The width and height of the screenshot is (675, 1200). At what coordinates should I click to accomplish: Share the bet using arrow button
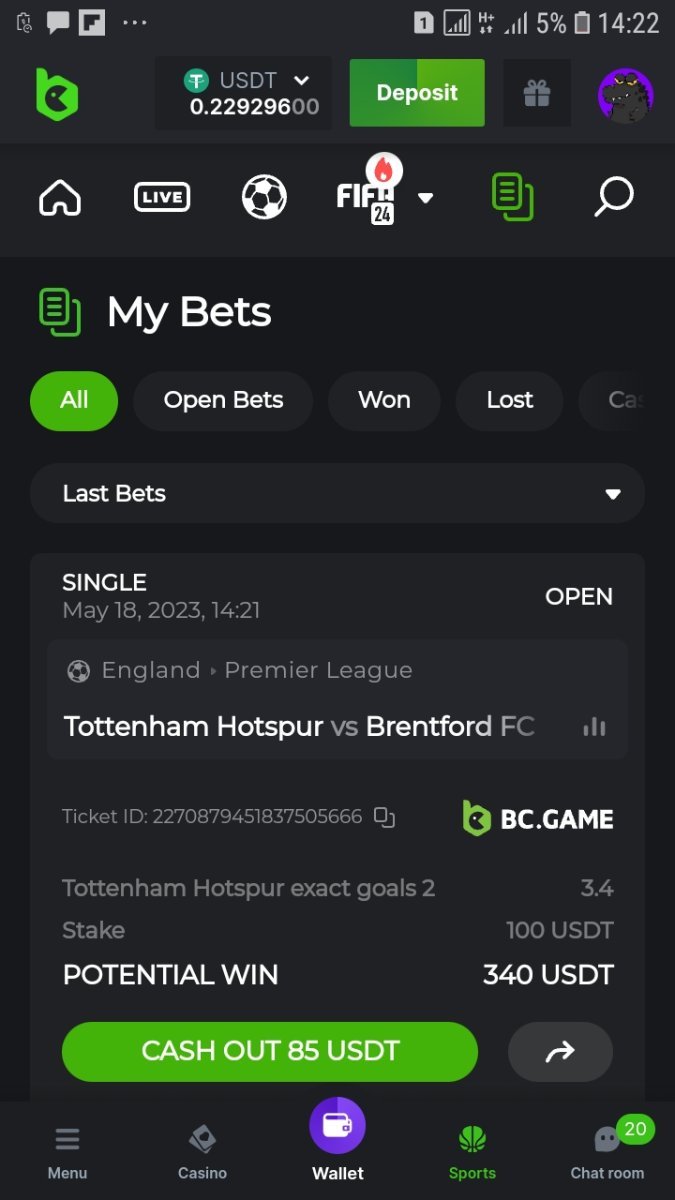[560, 1051]
